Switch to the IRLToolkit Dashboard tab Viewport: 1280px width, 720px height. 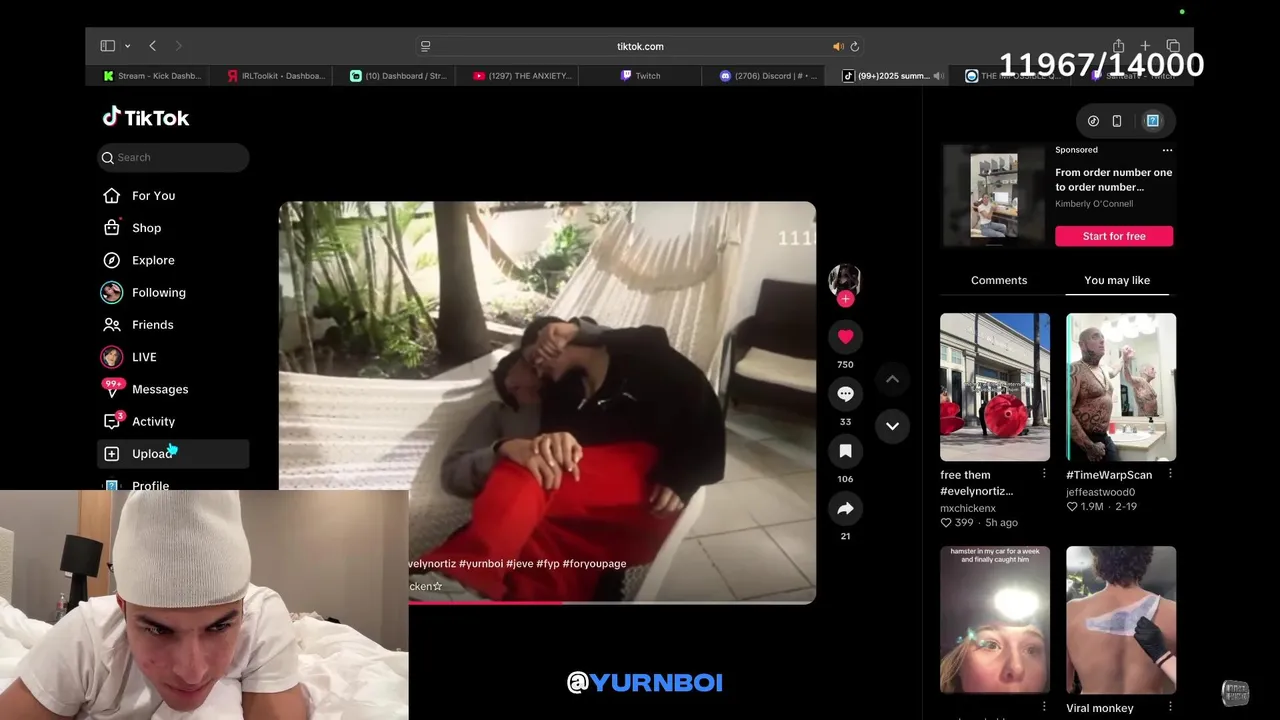tap(275, 76)
